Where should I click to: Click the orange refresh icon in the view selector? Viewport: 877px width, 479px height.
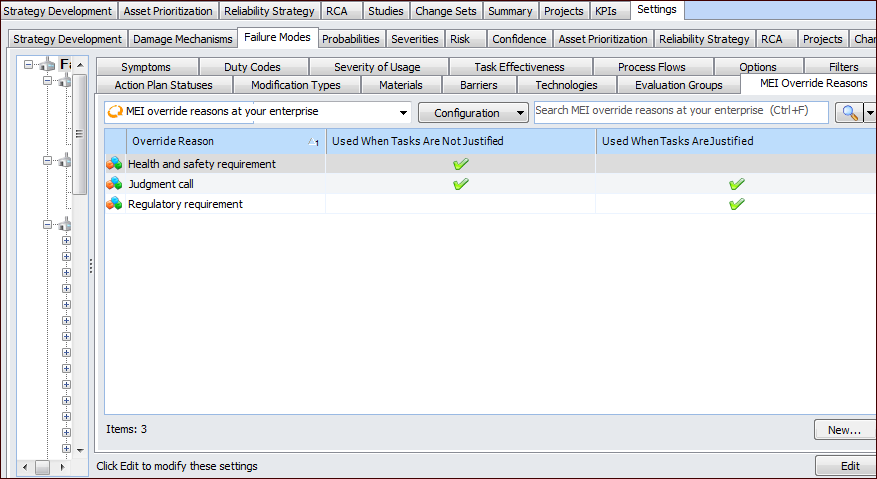coord(115,111)
